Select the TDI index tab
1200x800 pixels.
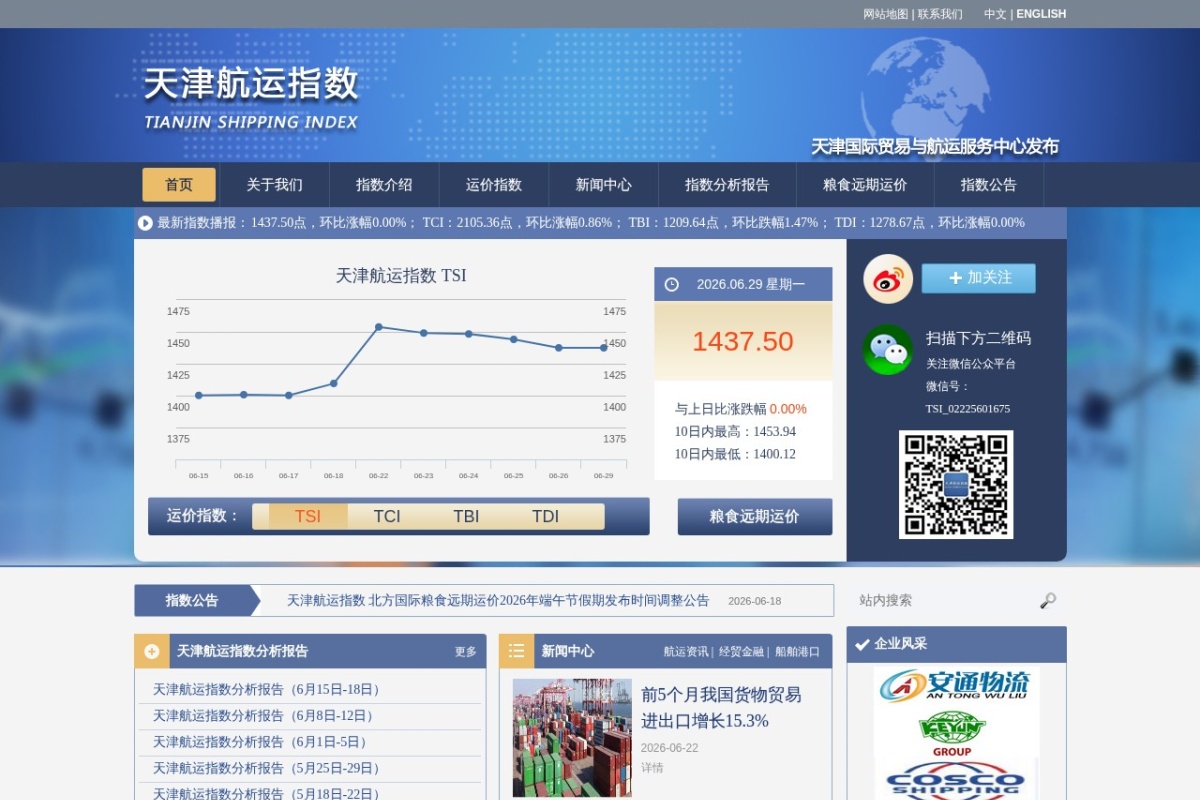545,516
